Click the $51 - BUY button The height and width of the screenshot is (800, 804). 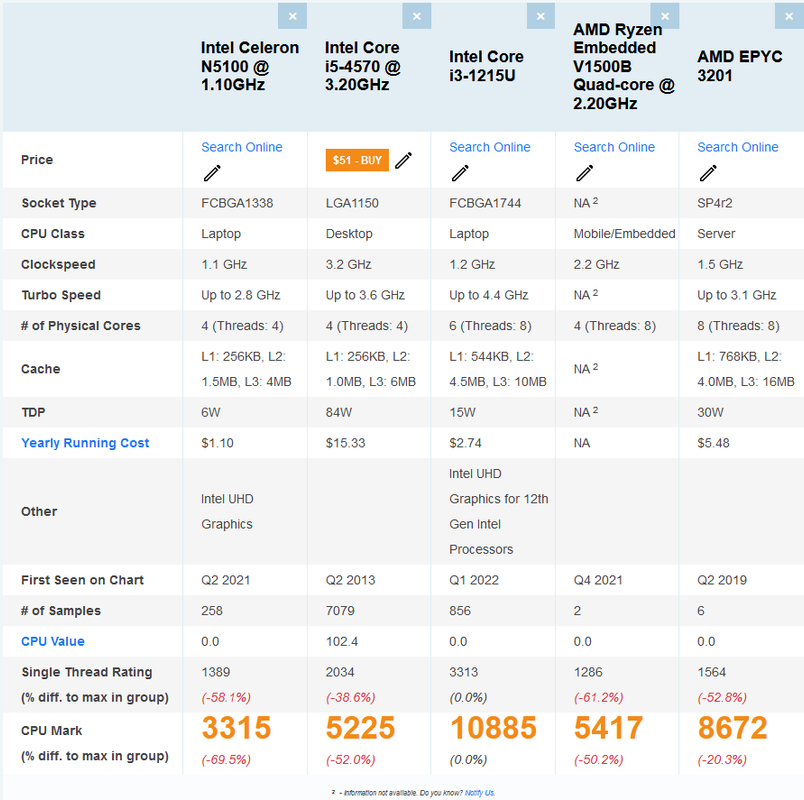[357, 160]
